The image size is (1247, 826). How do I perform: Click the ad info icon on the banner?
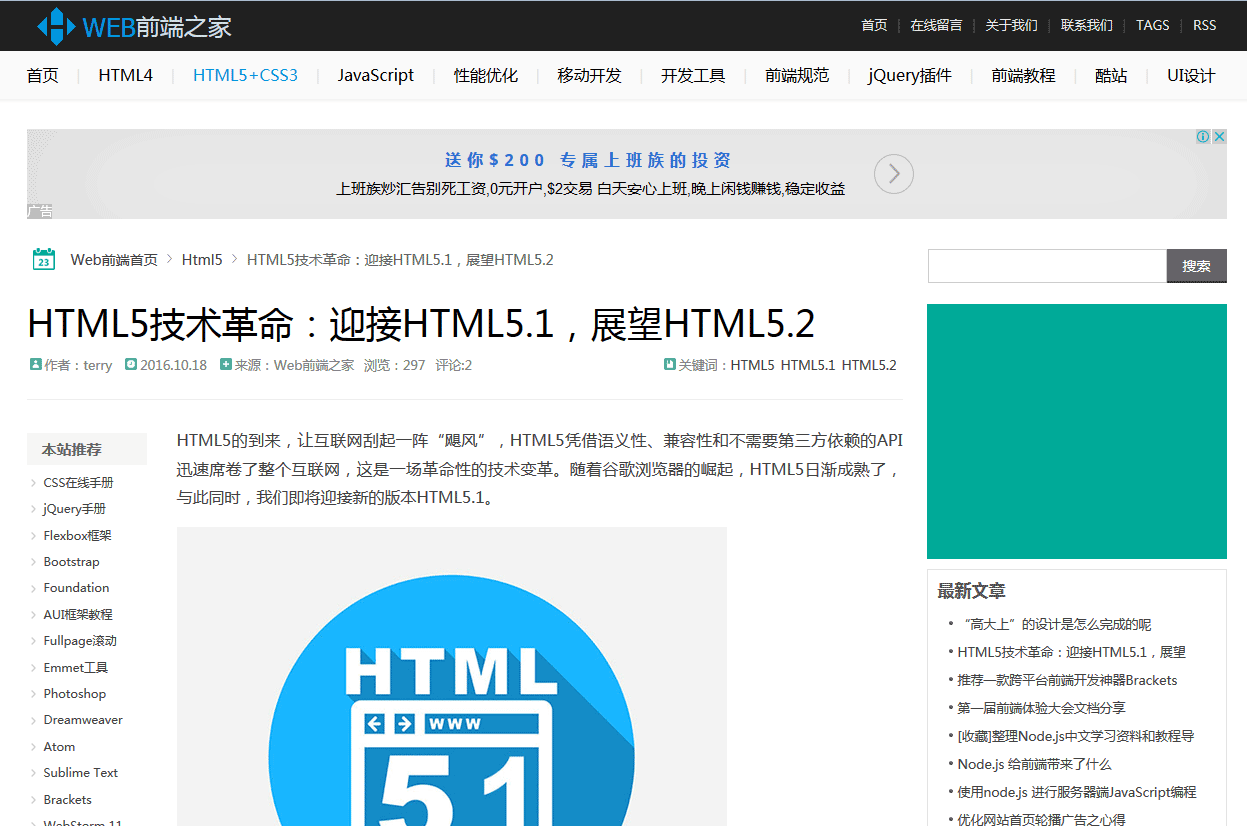(x=1203, y=137)
